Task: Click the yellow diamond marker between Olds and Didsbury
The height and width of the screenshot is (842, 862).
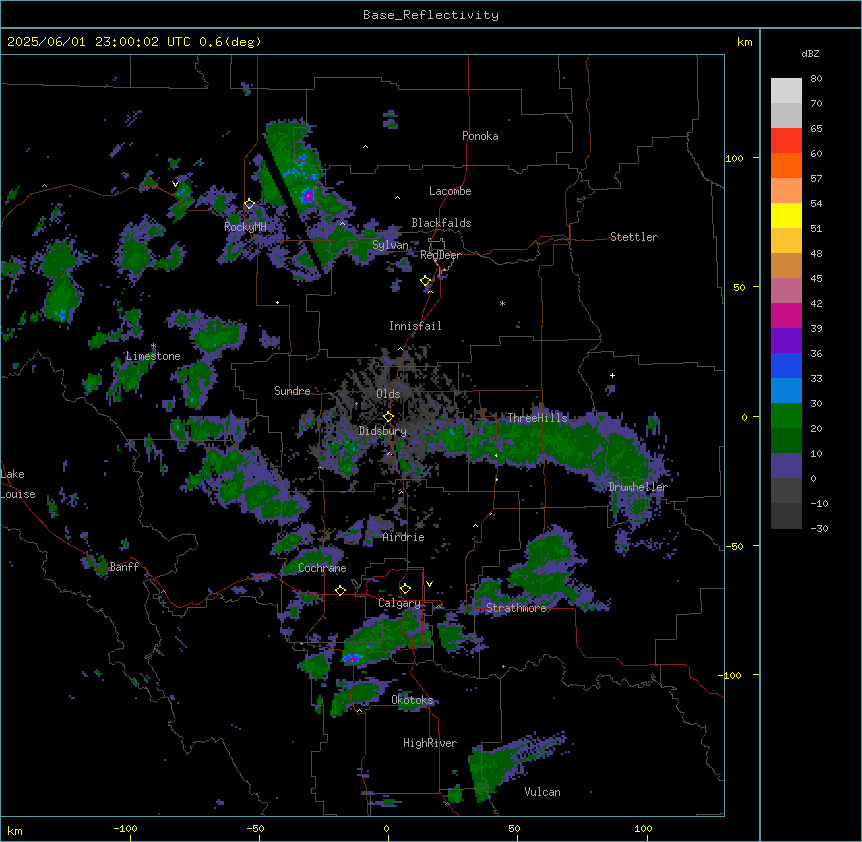Action: (388, 416)
